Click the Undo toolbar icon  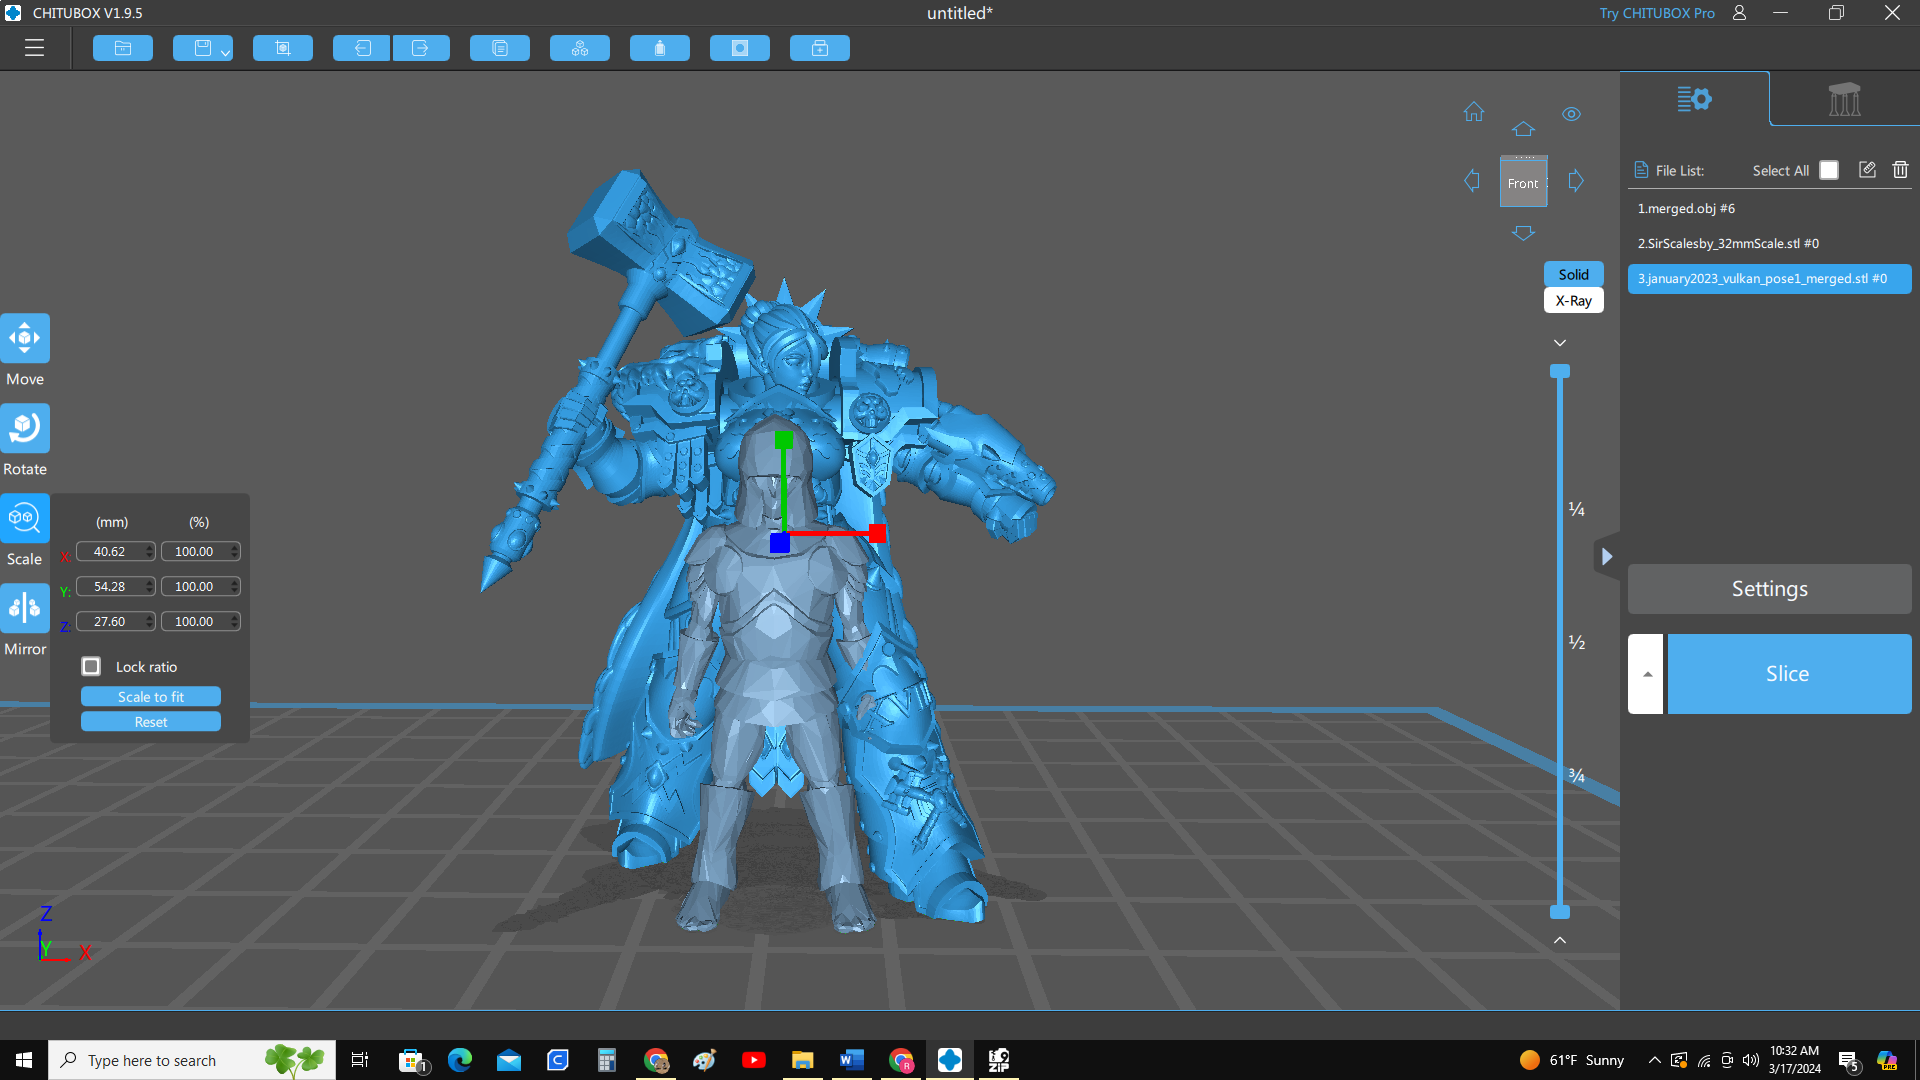[x=362, y=48]
